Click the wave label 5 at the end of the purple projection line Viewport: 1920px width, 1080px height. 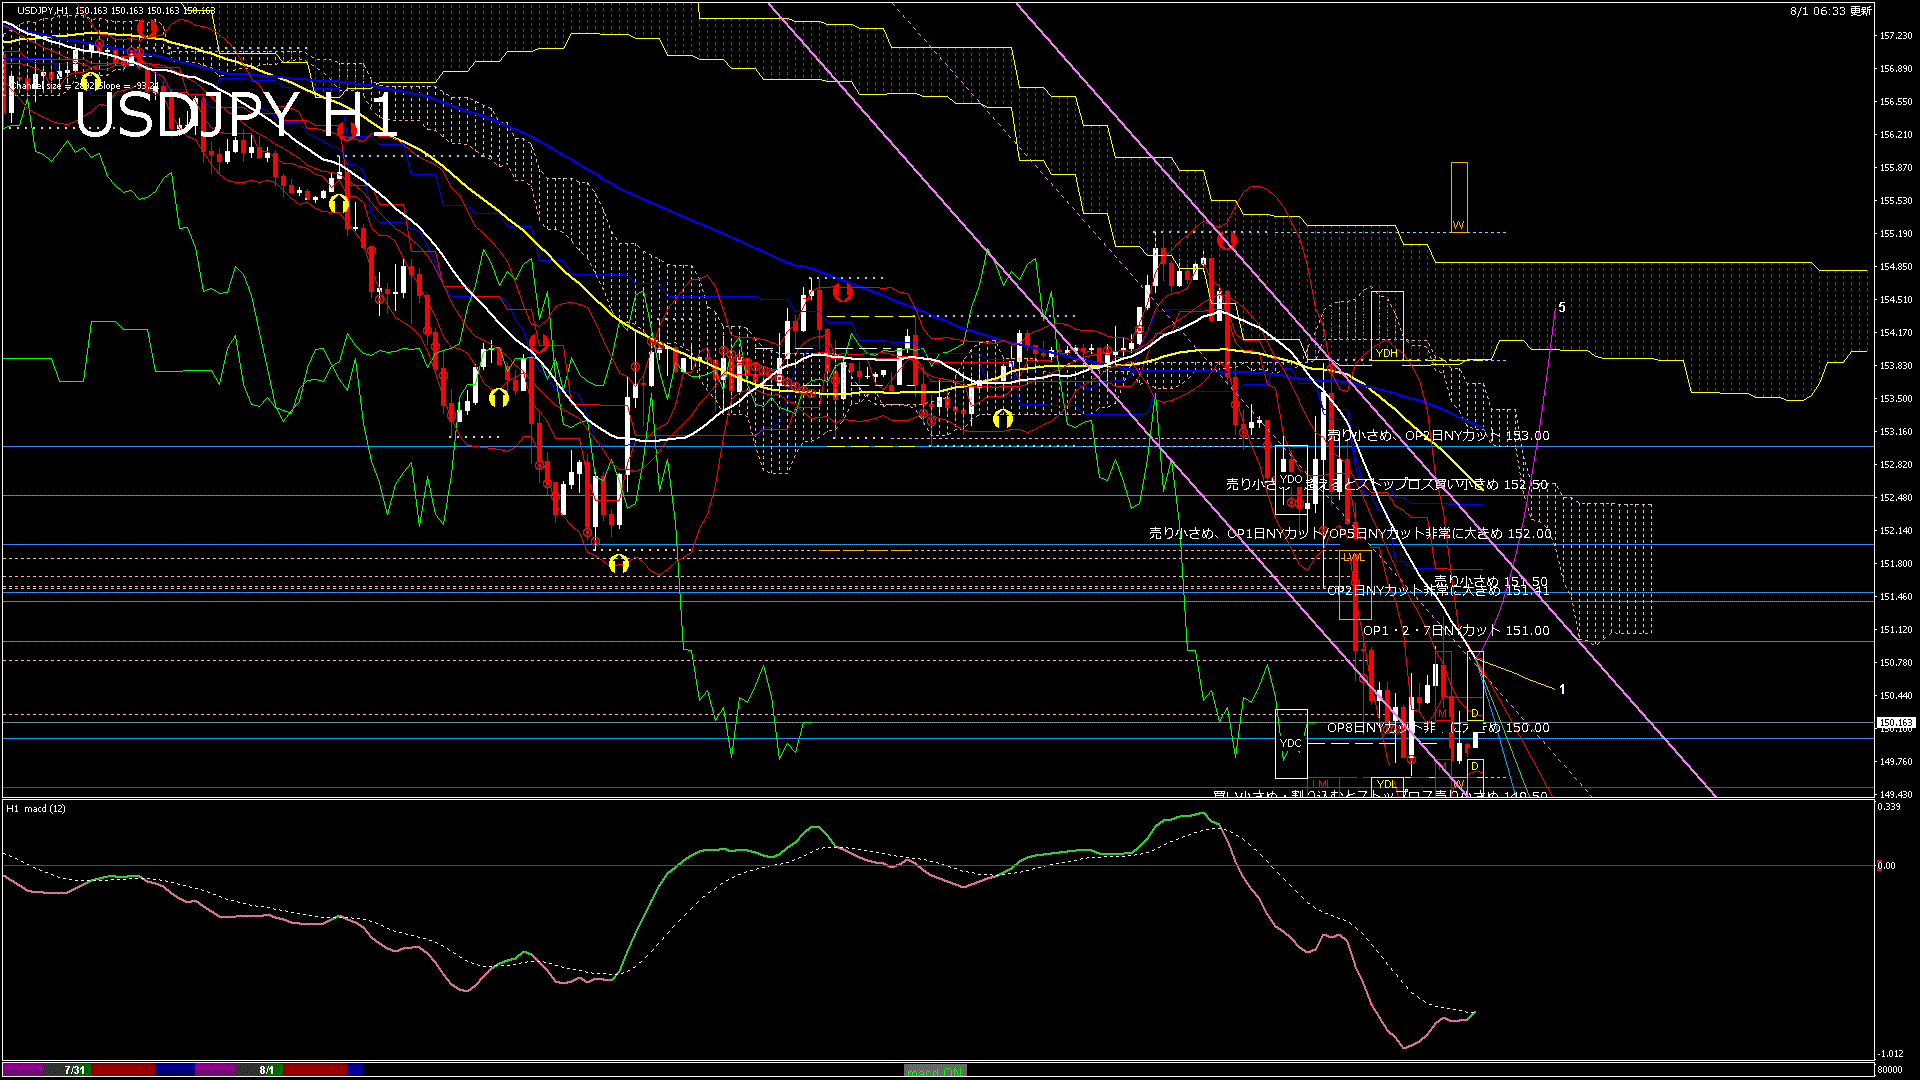[1562, 307]
